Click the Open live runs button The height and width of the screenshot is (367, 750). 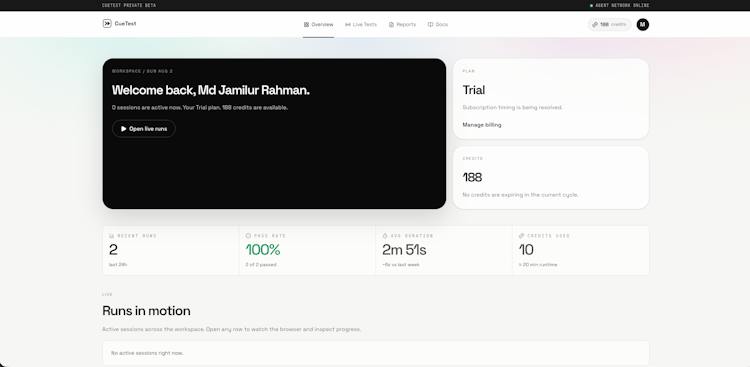click(144, 129)
